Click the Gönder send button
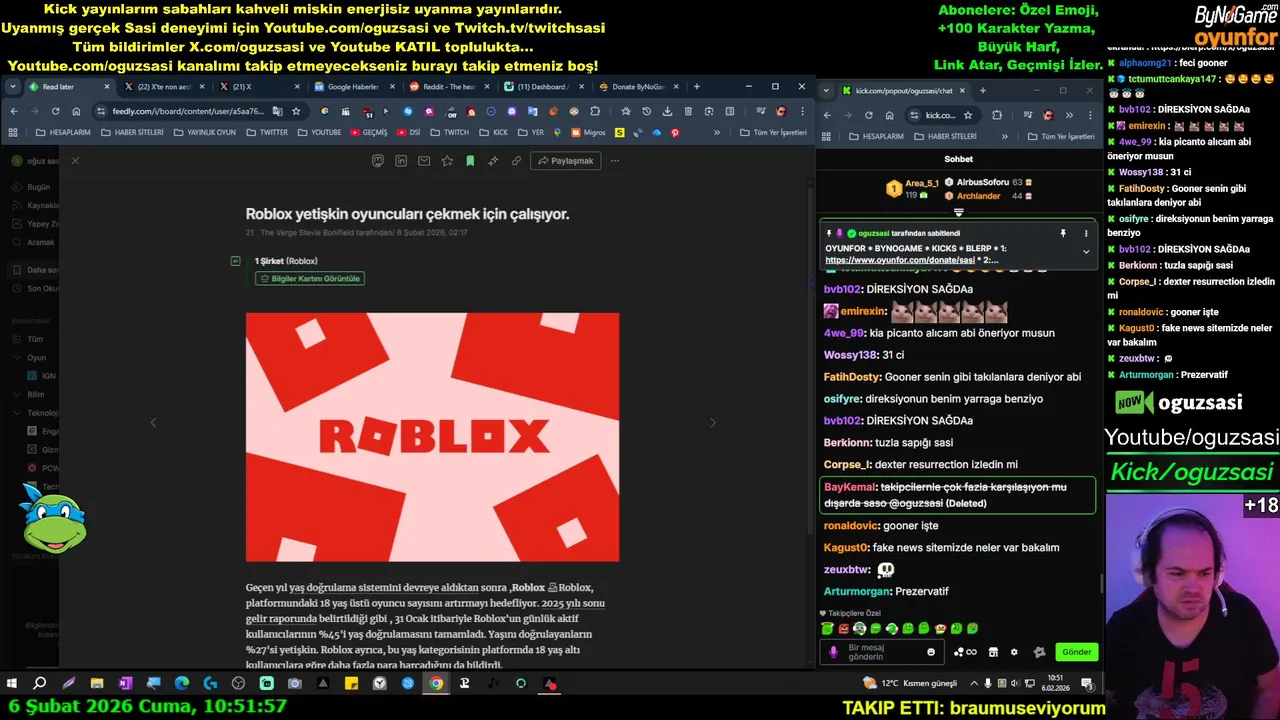The width and height of the screenshot is (1280, 720). point(1077,652)
